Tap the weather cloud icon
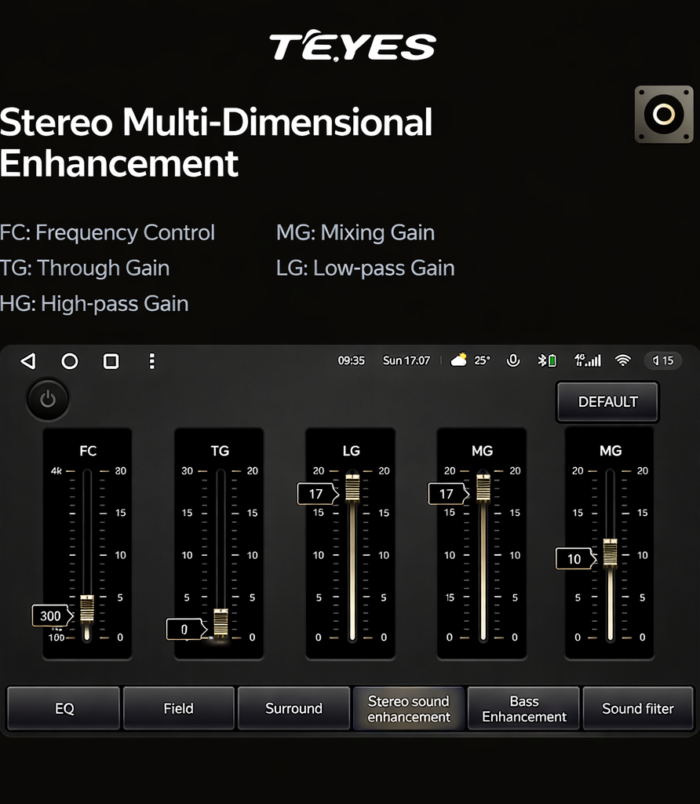700x804 pixels. pyautogui.click(x=459, y=361)
